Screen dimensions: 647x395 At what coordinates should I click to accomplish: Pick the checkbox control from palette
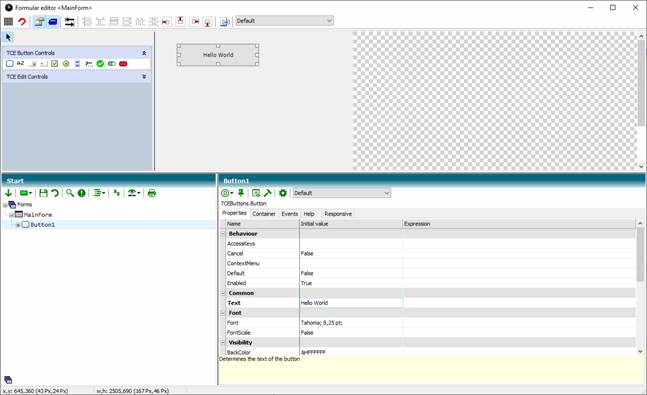(54, 64)
